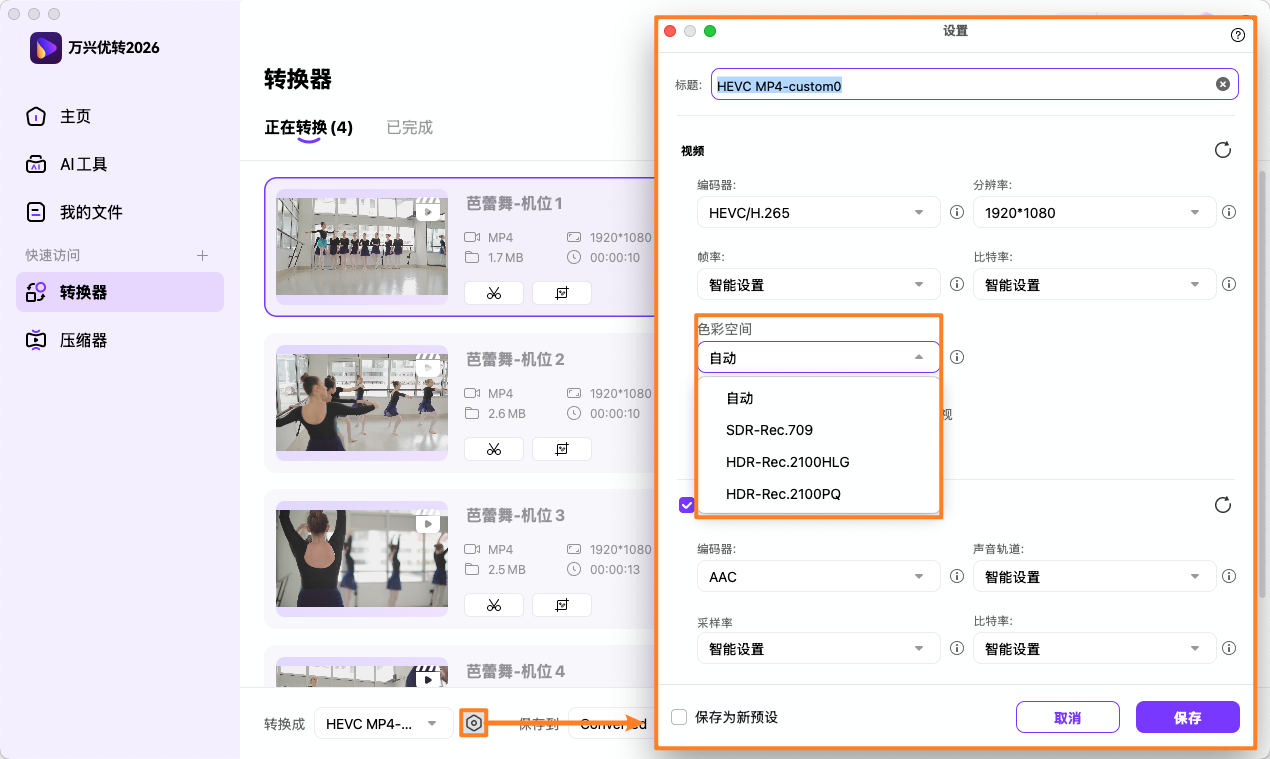
Task: Click the help question mark in settings
Action: 1238,35
